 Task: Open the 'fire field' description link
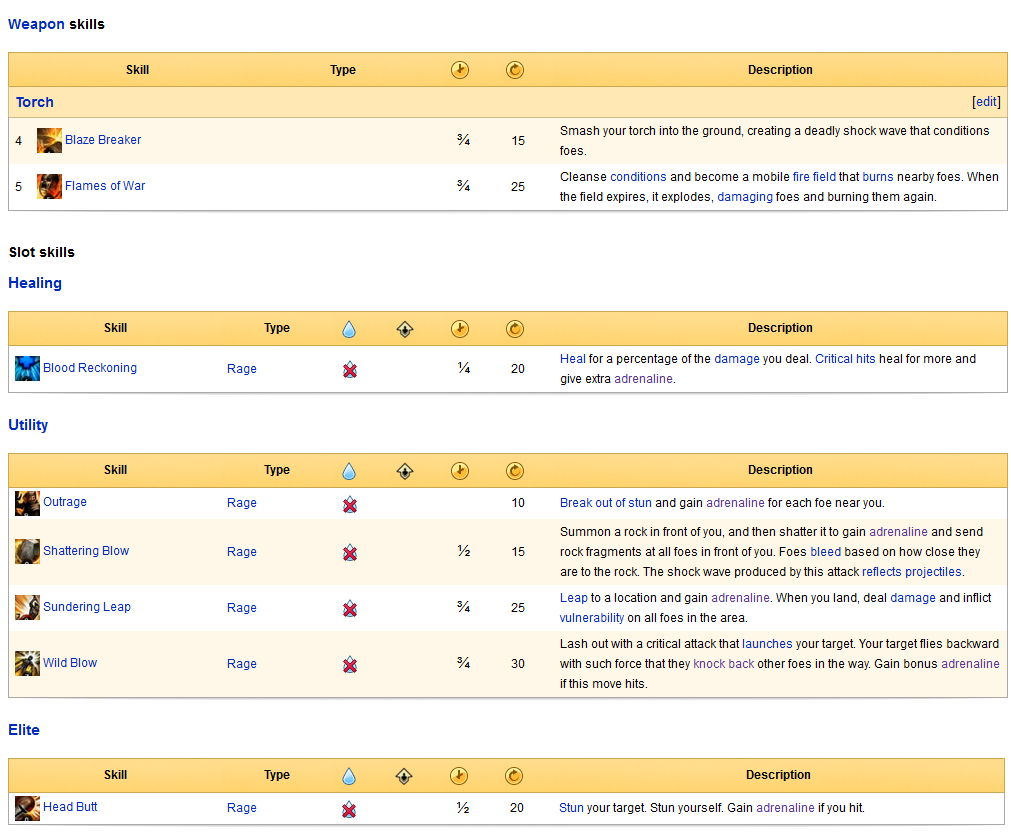[x=814, y=177]
